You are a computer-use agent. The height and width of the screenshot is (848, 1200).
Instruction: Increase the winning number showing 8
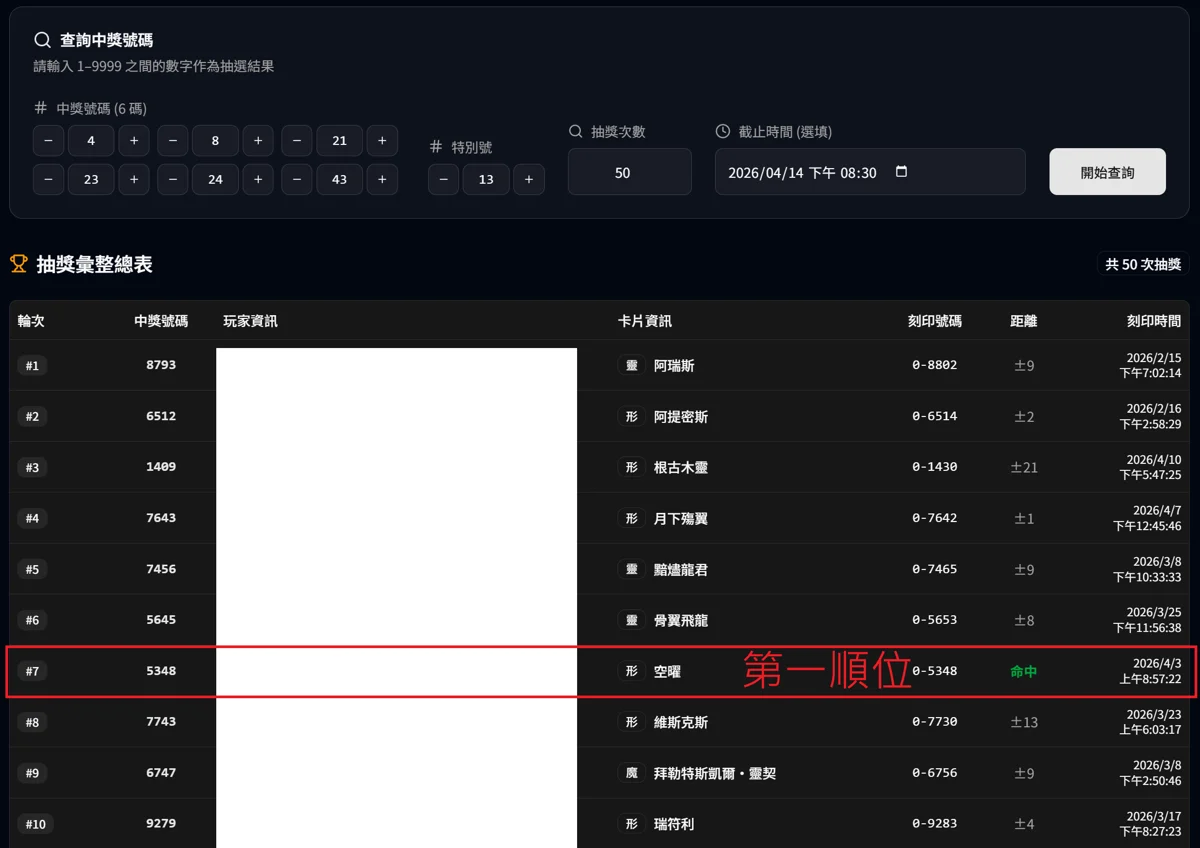point(258,141)
